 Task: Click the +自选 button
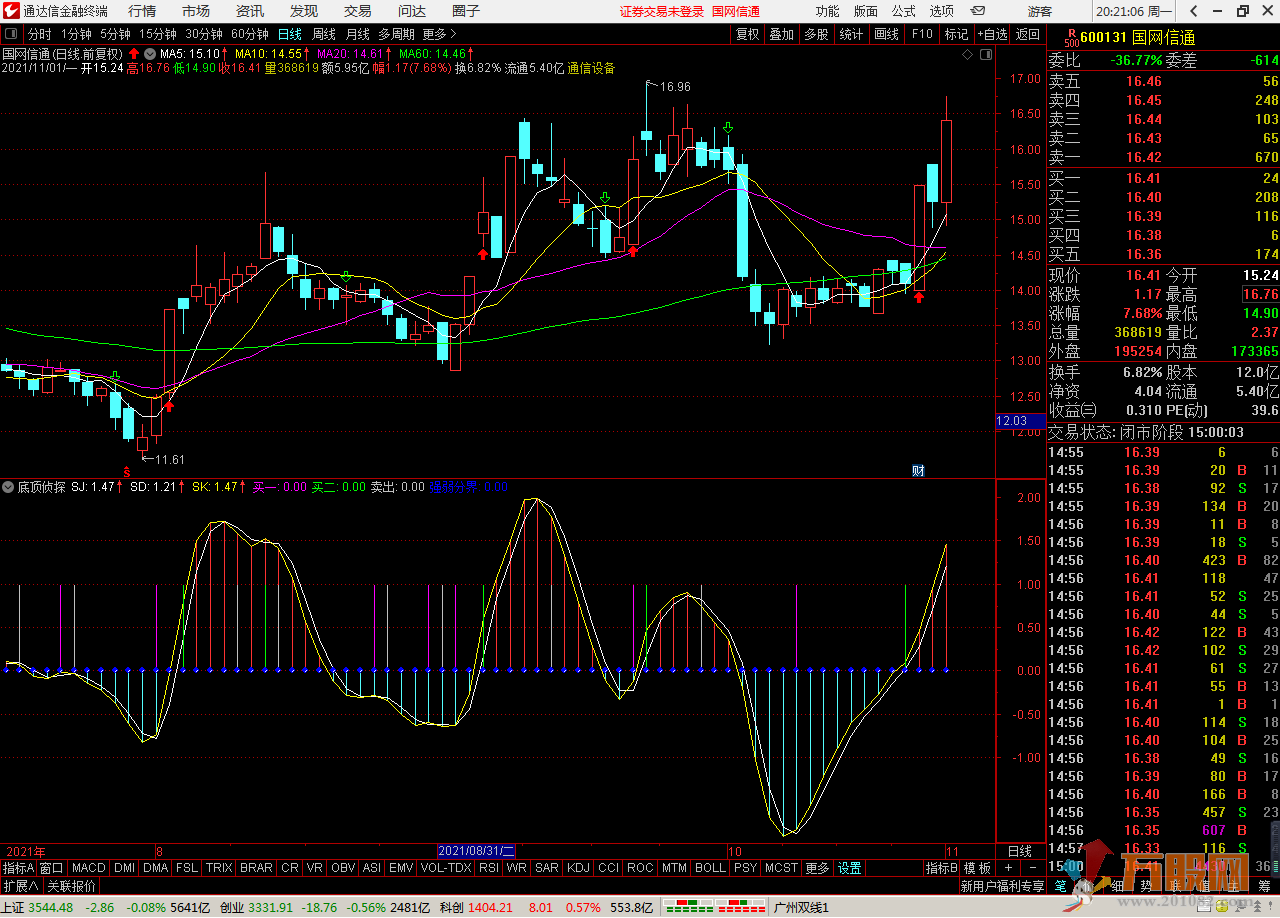[991, 34]
